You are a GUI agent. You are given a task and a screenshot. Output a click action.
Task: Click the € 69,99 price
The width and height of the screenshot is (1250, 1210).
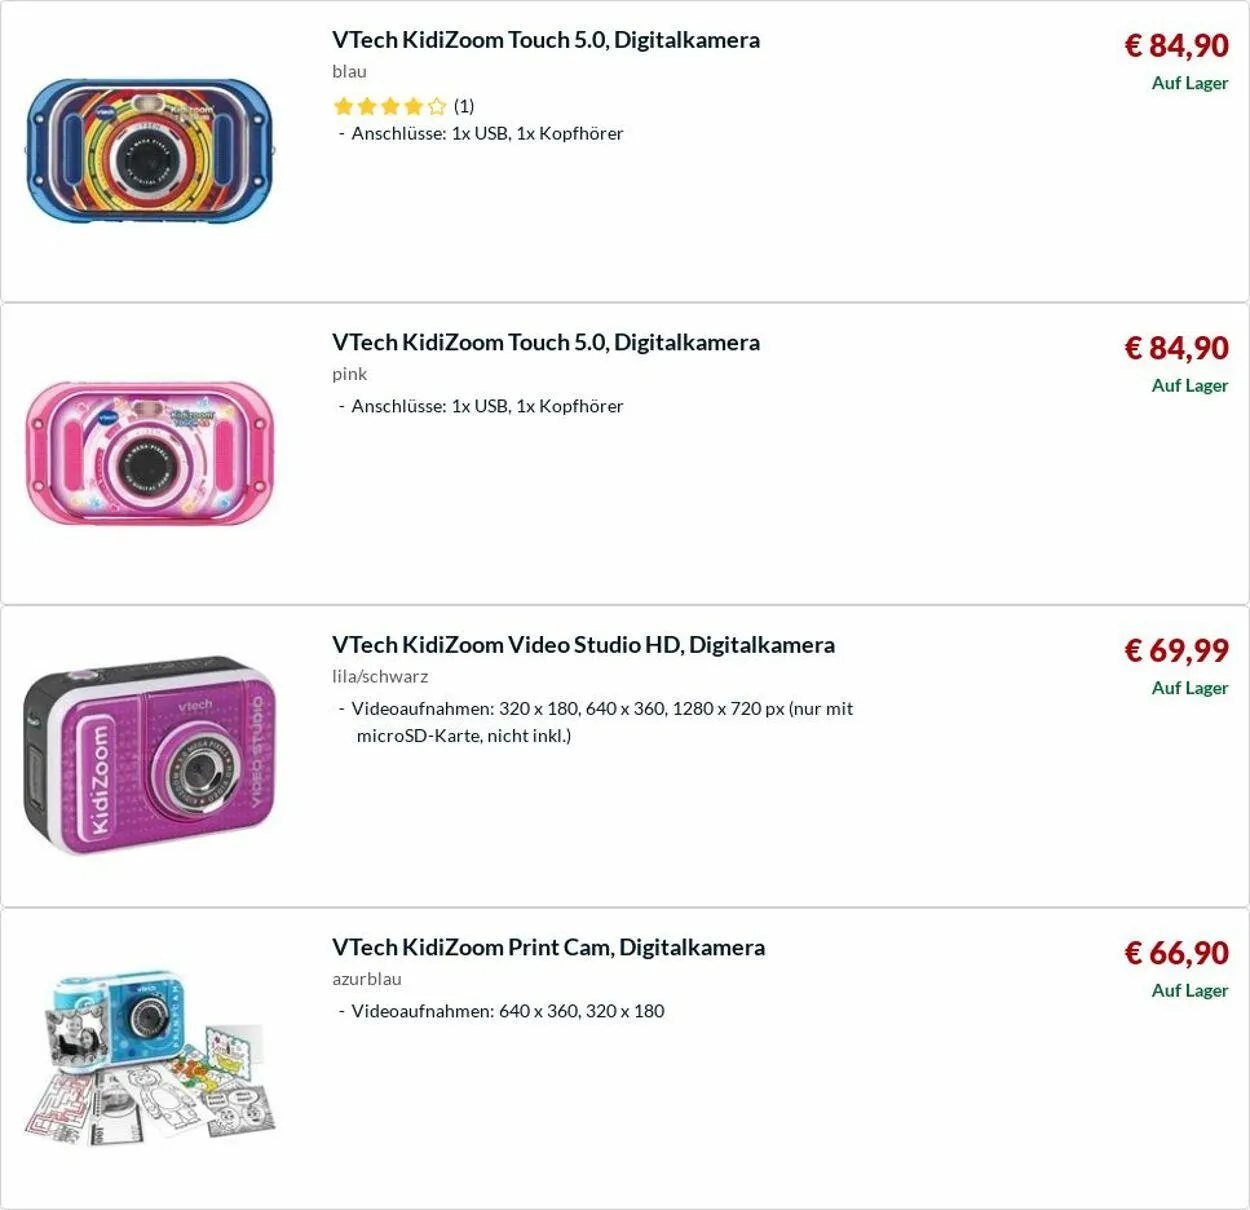click(1176, 650)
